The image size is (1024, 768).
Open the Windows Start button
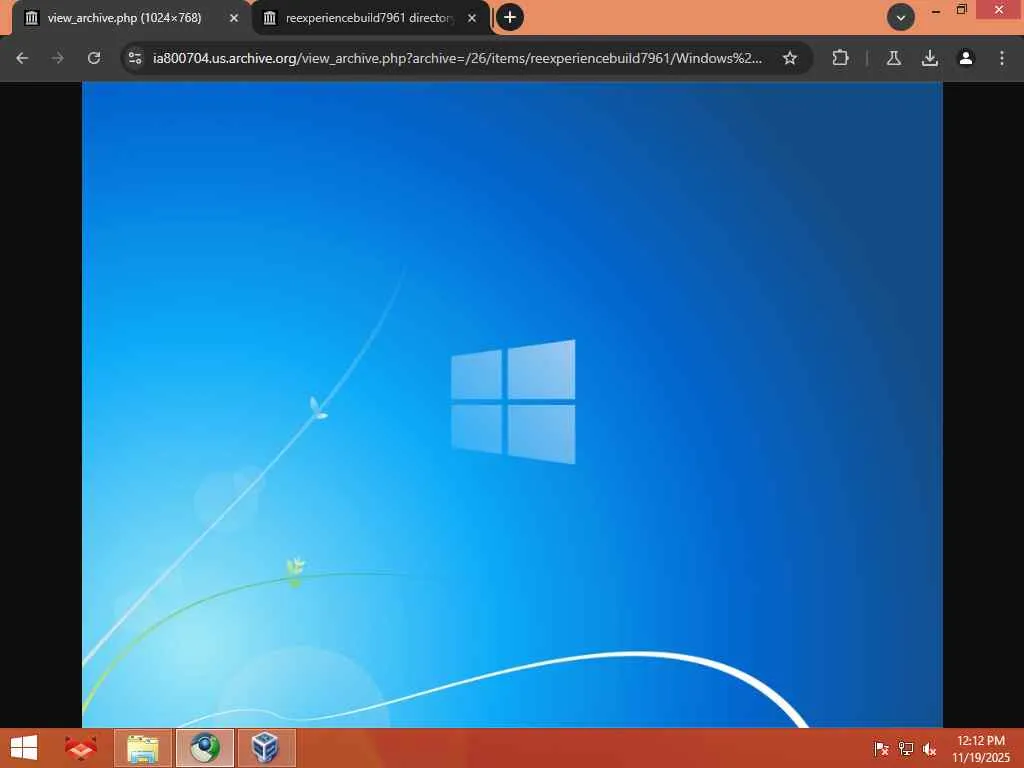coord(24,748)
